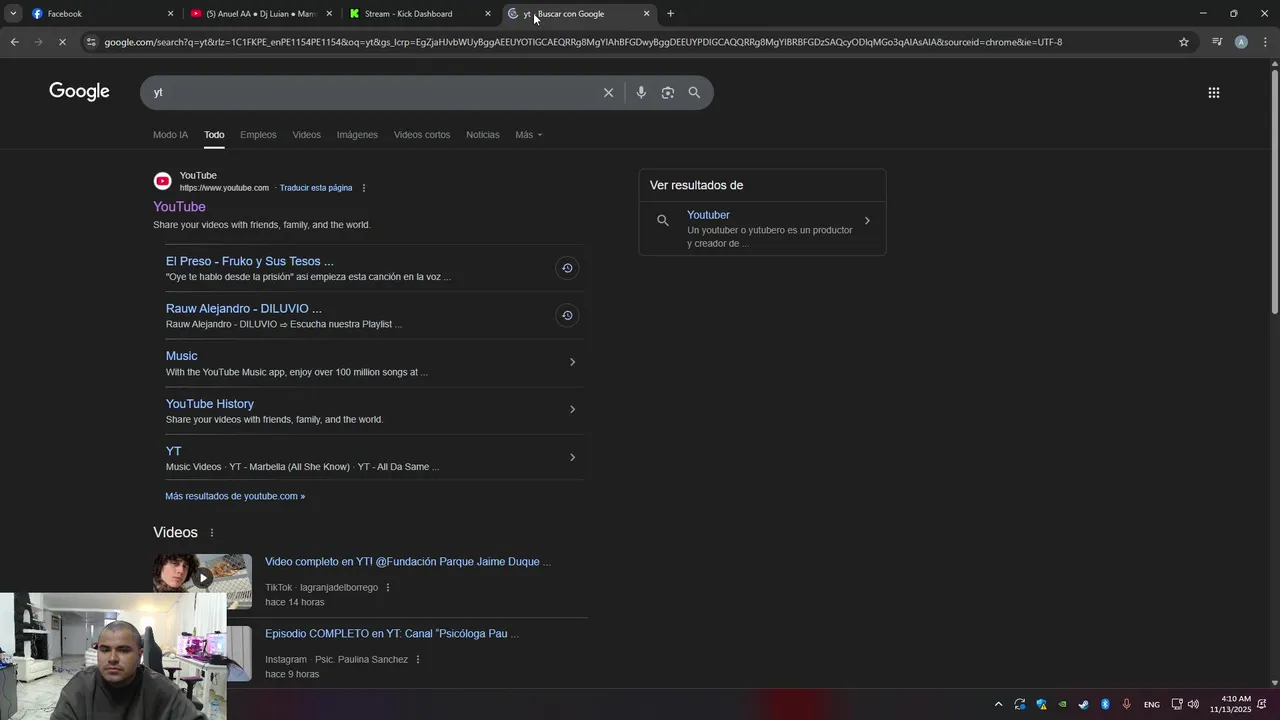
Task: Open the YT sitelink
Action: coord(174,451)
